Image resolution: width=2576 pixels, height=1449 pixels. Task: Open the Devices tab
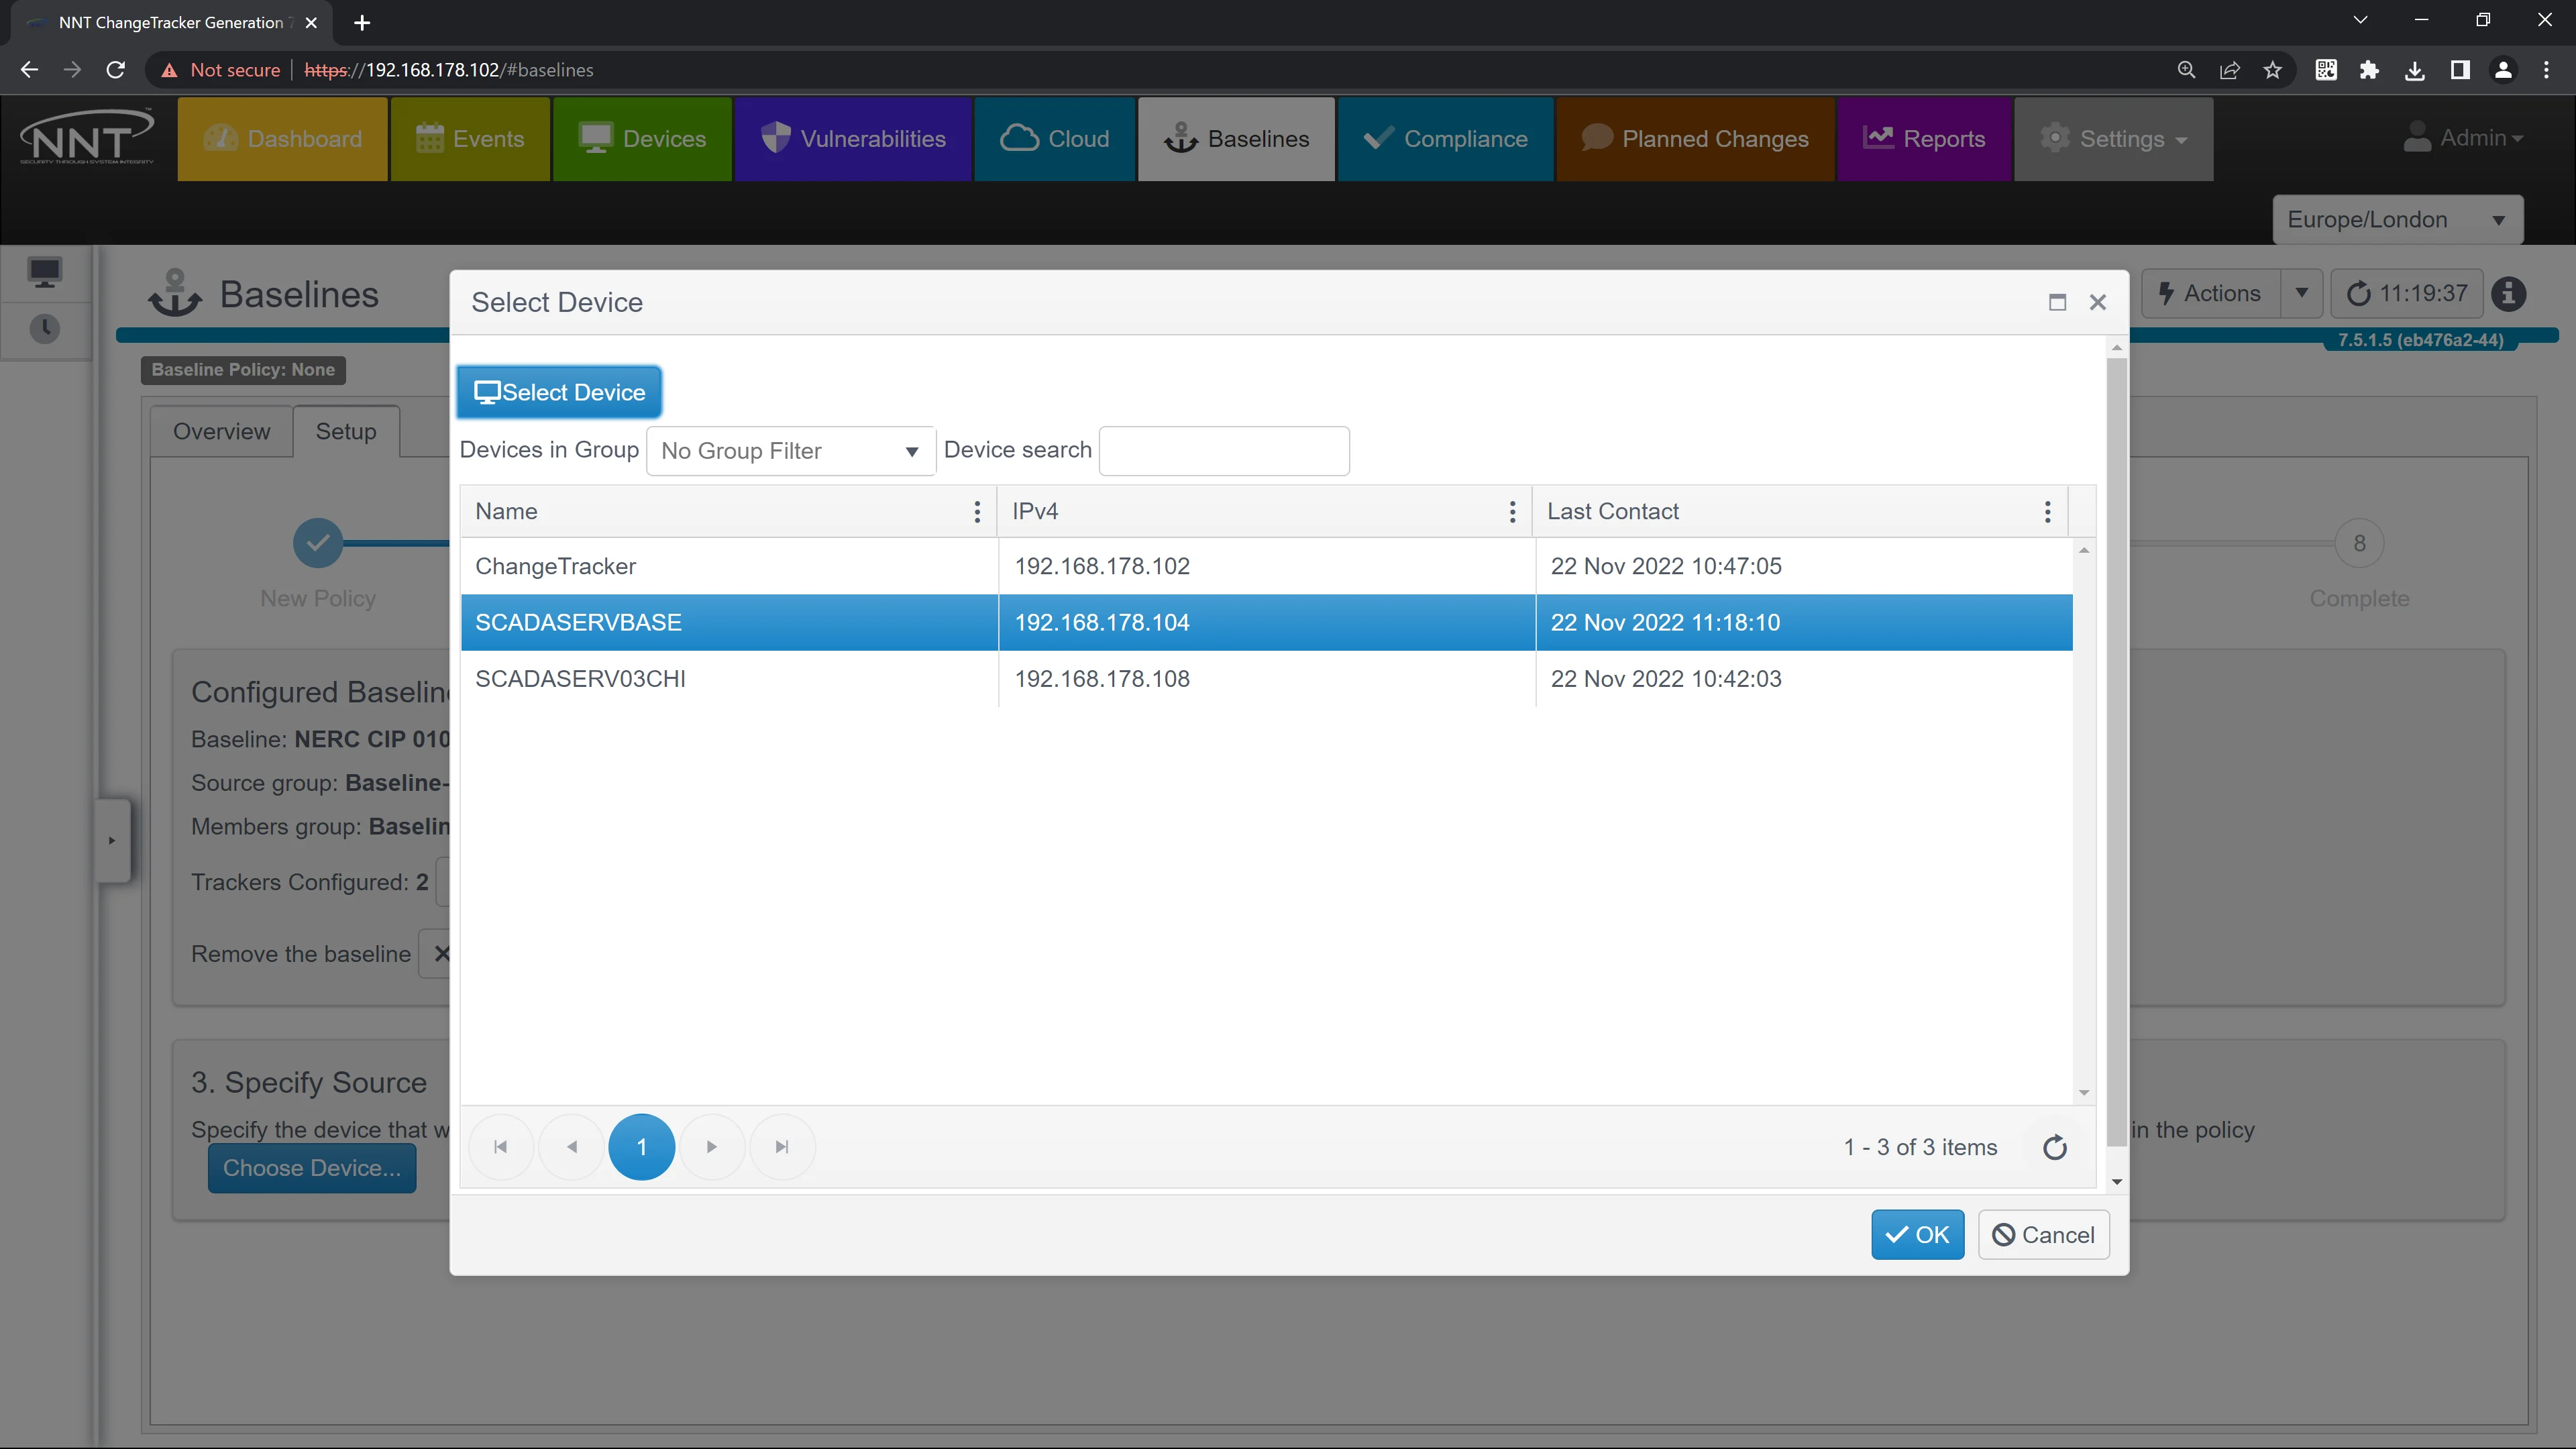click(x=642, y=139)
